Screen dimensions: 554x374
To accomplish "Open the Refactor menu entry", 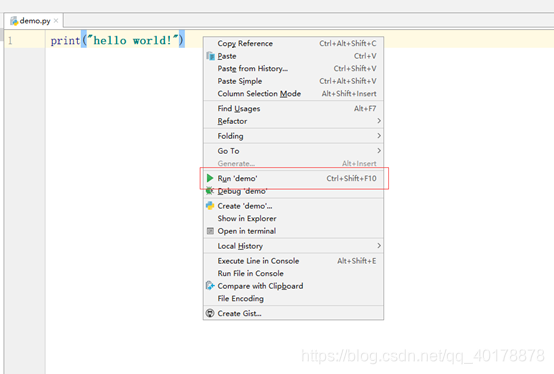I will (x=293, y=121).
